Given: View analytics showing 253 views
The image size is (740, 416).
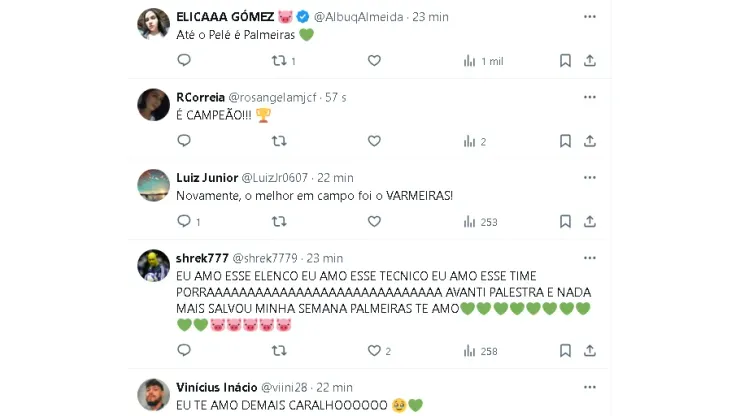Looking at the screenshot, I should coord(480,222).
